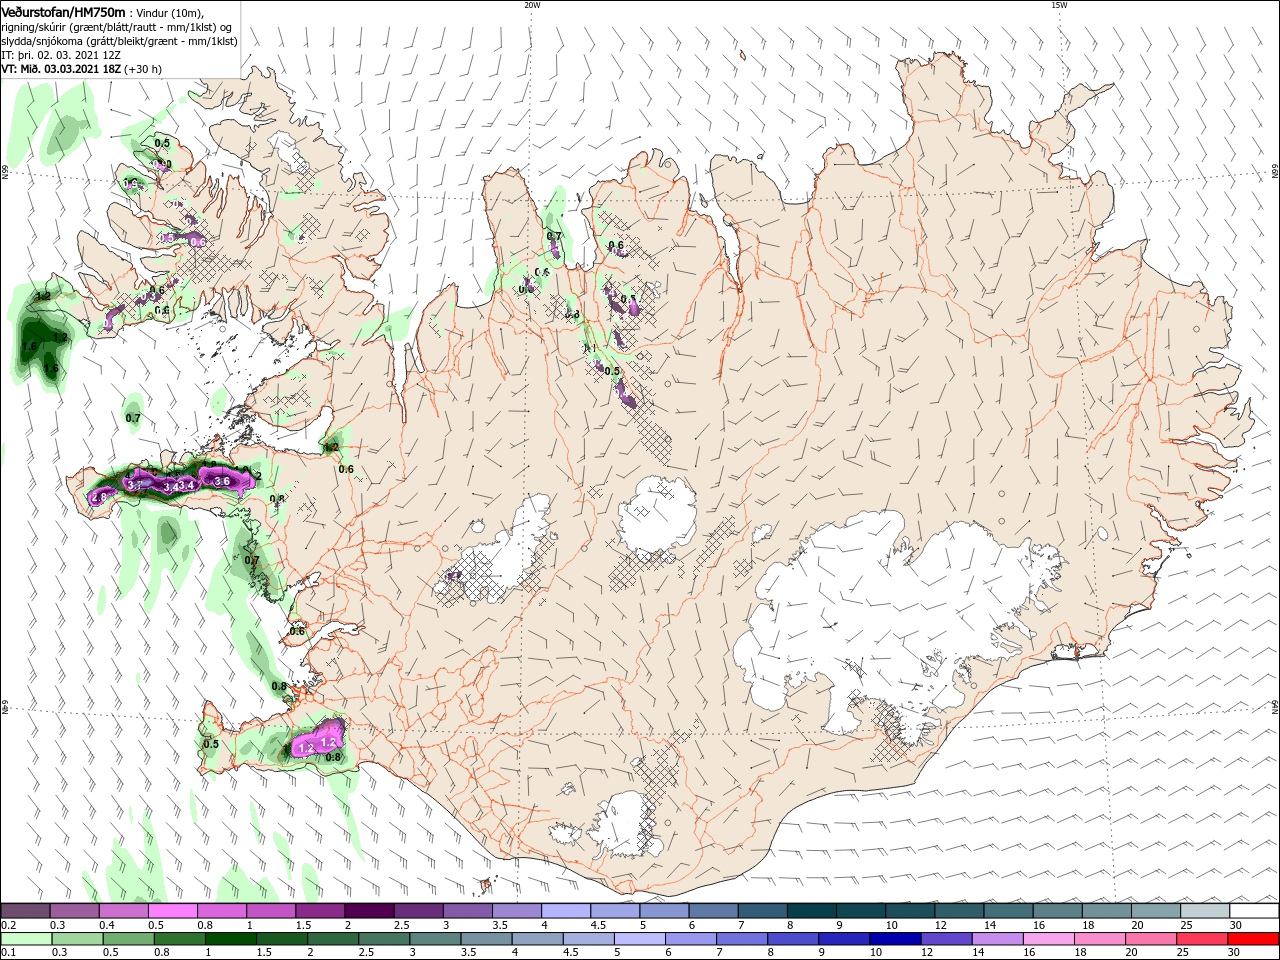Click the '12' label on the upper scale
1280x960 pixels.
[x=943, y=925]
